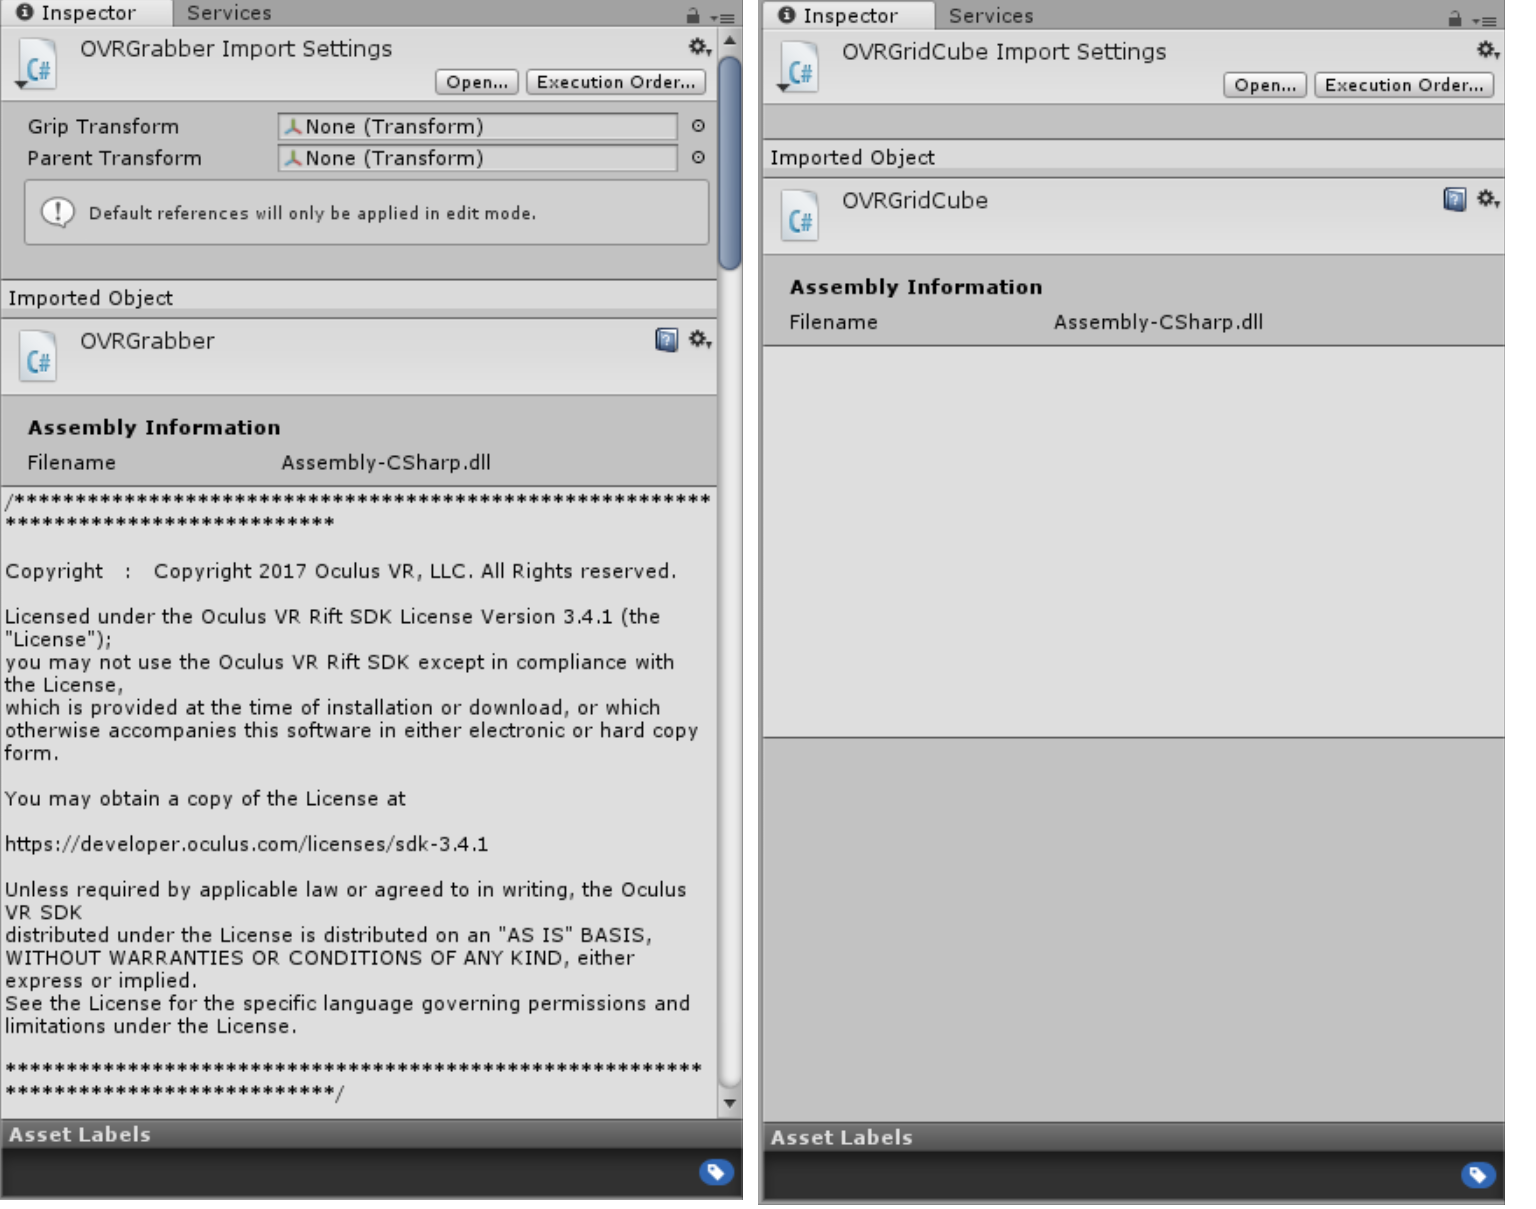Open object picker for Parent Transform

point(698,158)
